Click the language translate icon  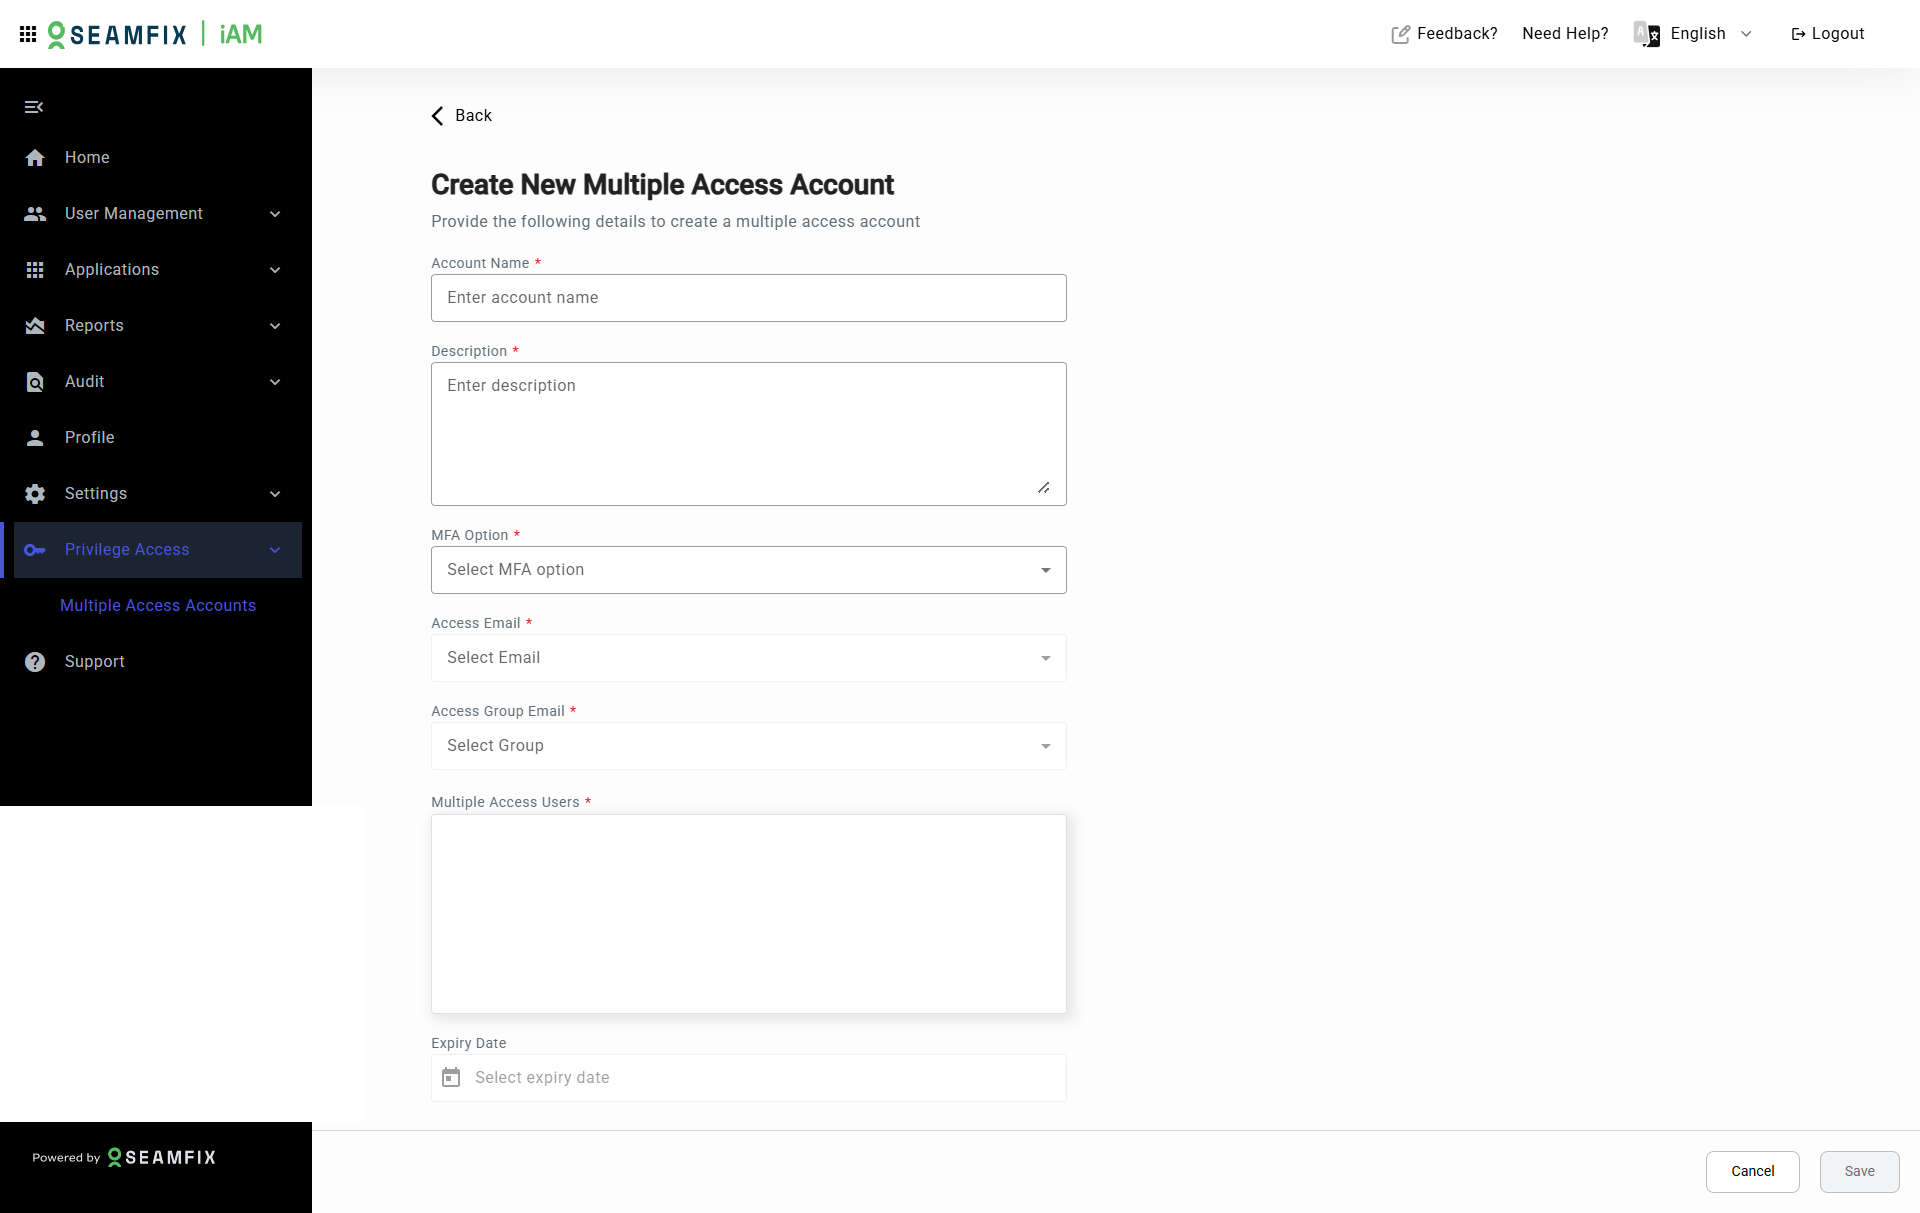(1646, 34)
